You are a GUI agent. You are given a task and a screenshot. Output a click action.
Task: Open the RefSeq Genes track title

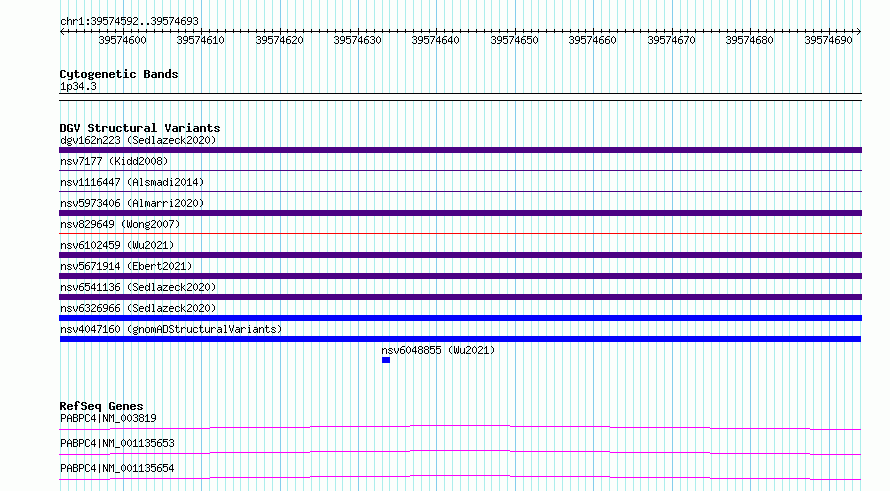[101, 406]
